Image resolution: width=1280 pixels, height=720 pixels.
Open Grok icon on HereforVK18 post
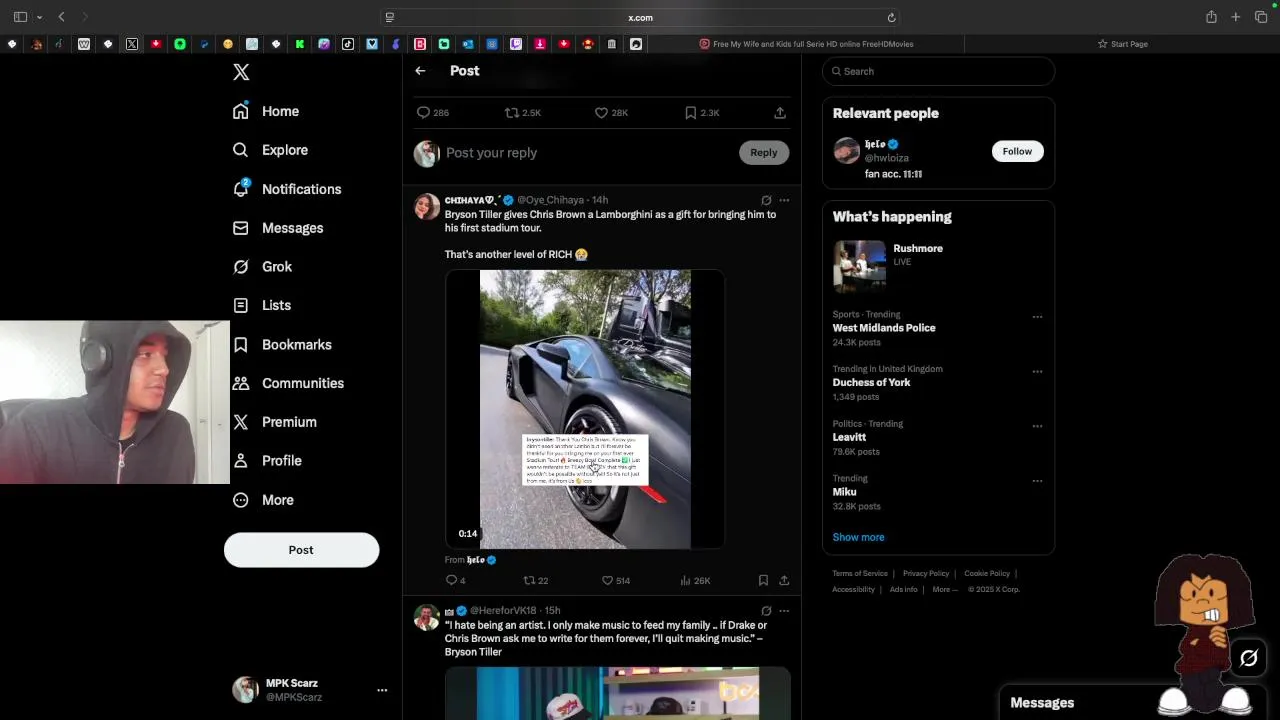[x=766, y=610]
